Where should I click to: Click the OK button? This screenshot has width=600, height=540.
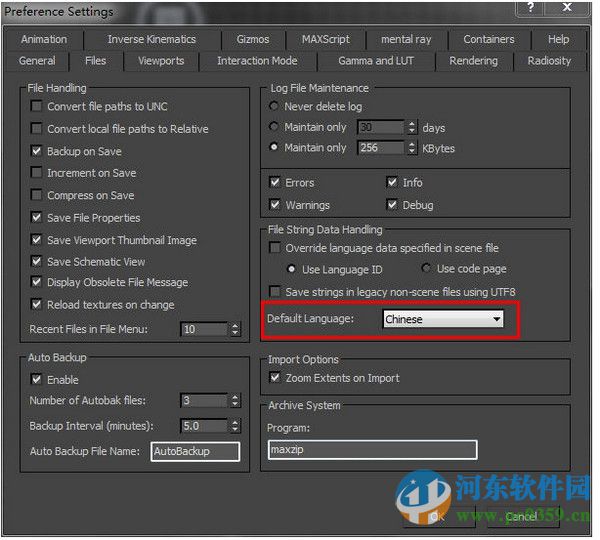(439, 517)
